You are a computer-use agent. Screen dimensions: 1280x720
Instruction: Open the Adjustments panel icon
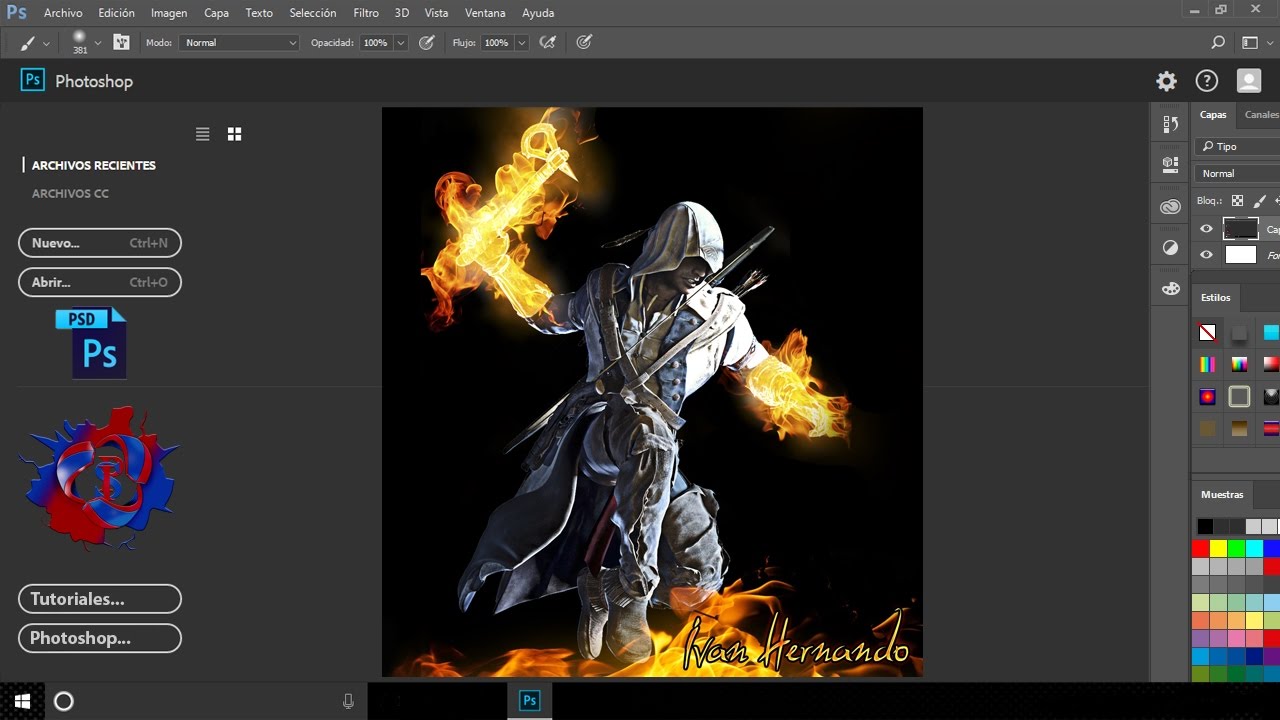(x=1170, y=248)
